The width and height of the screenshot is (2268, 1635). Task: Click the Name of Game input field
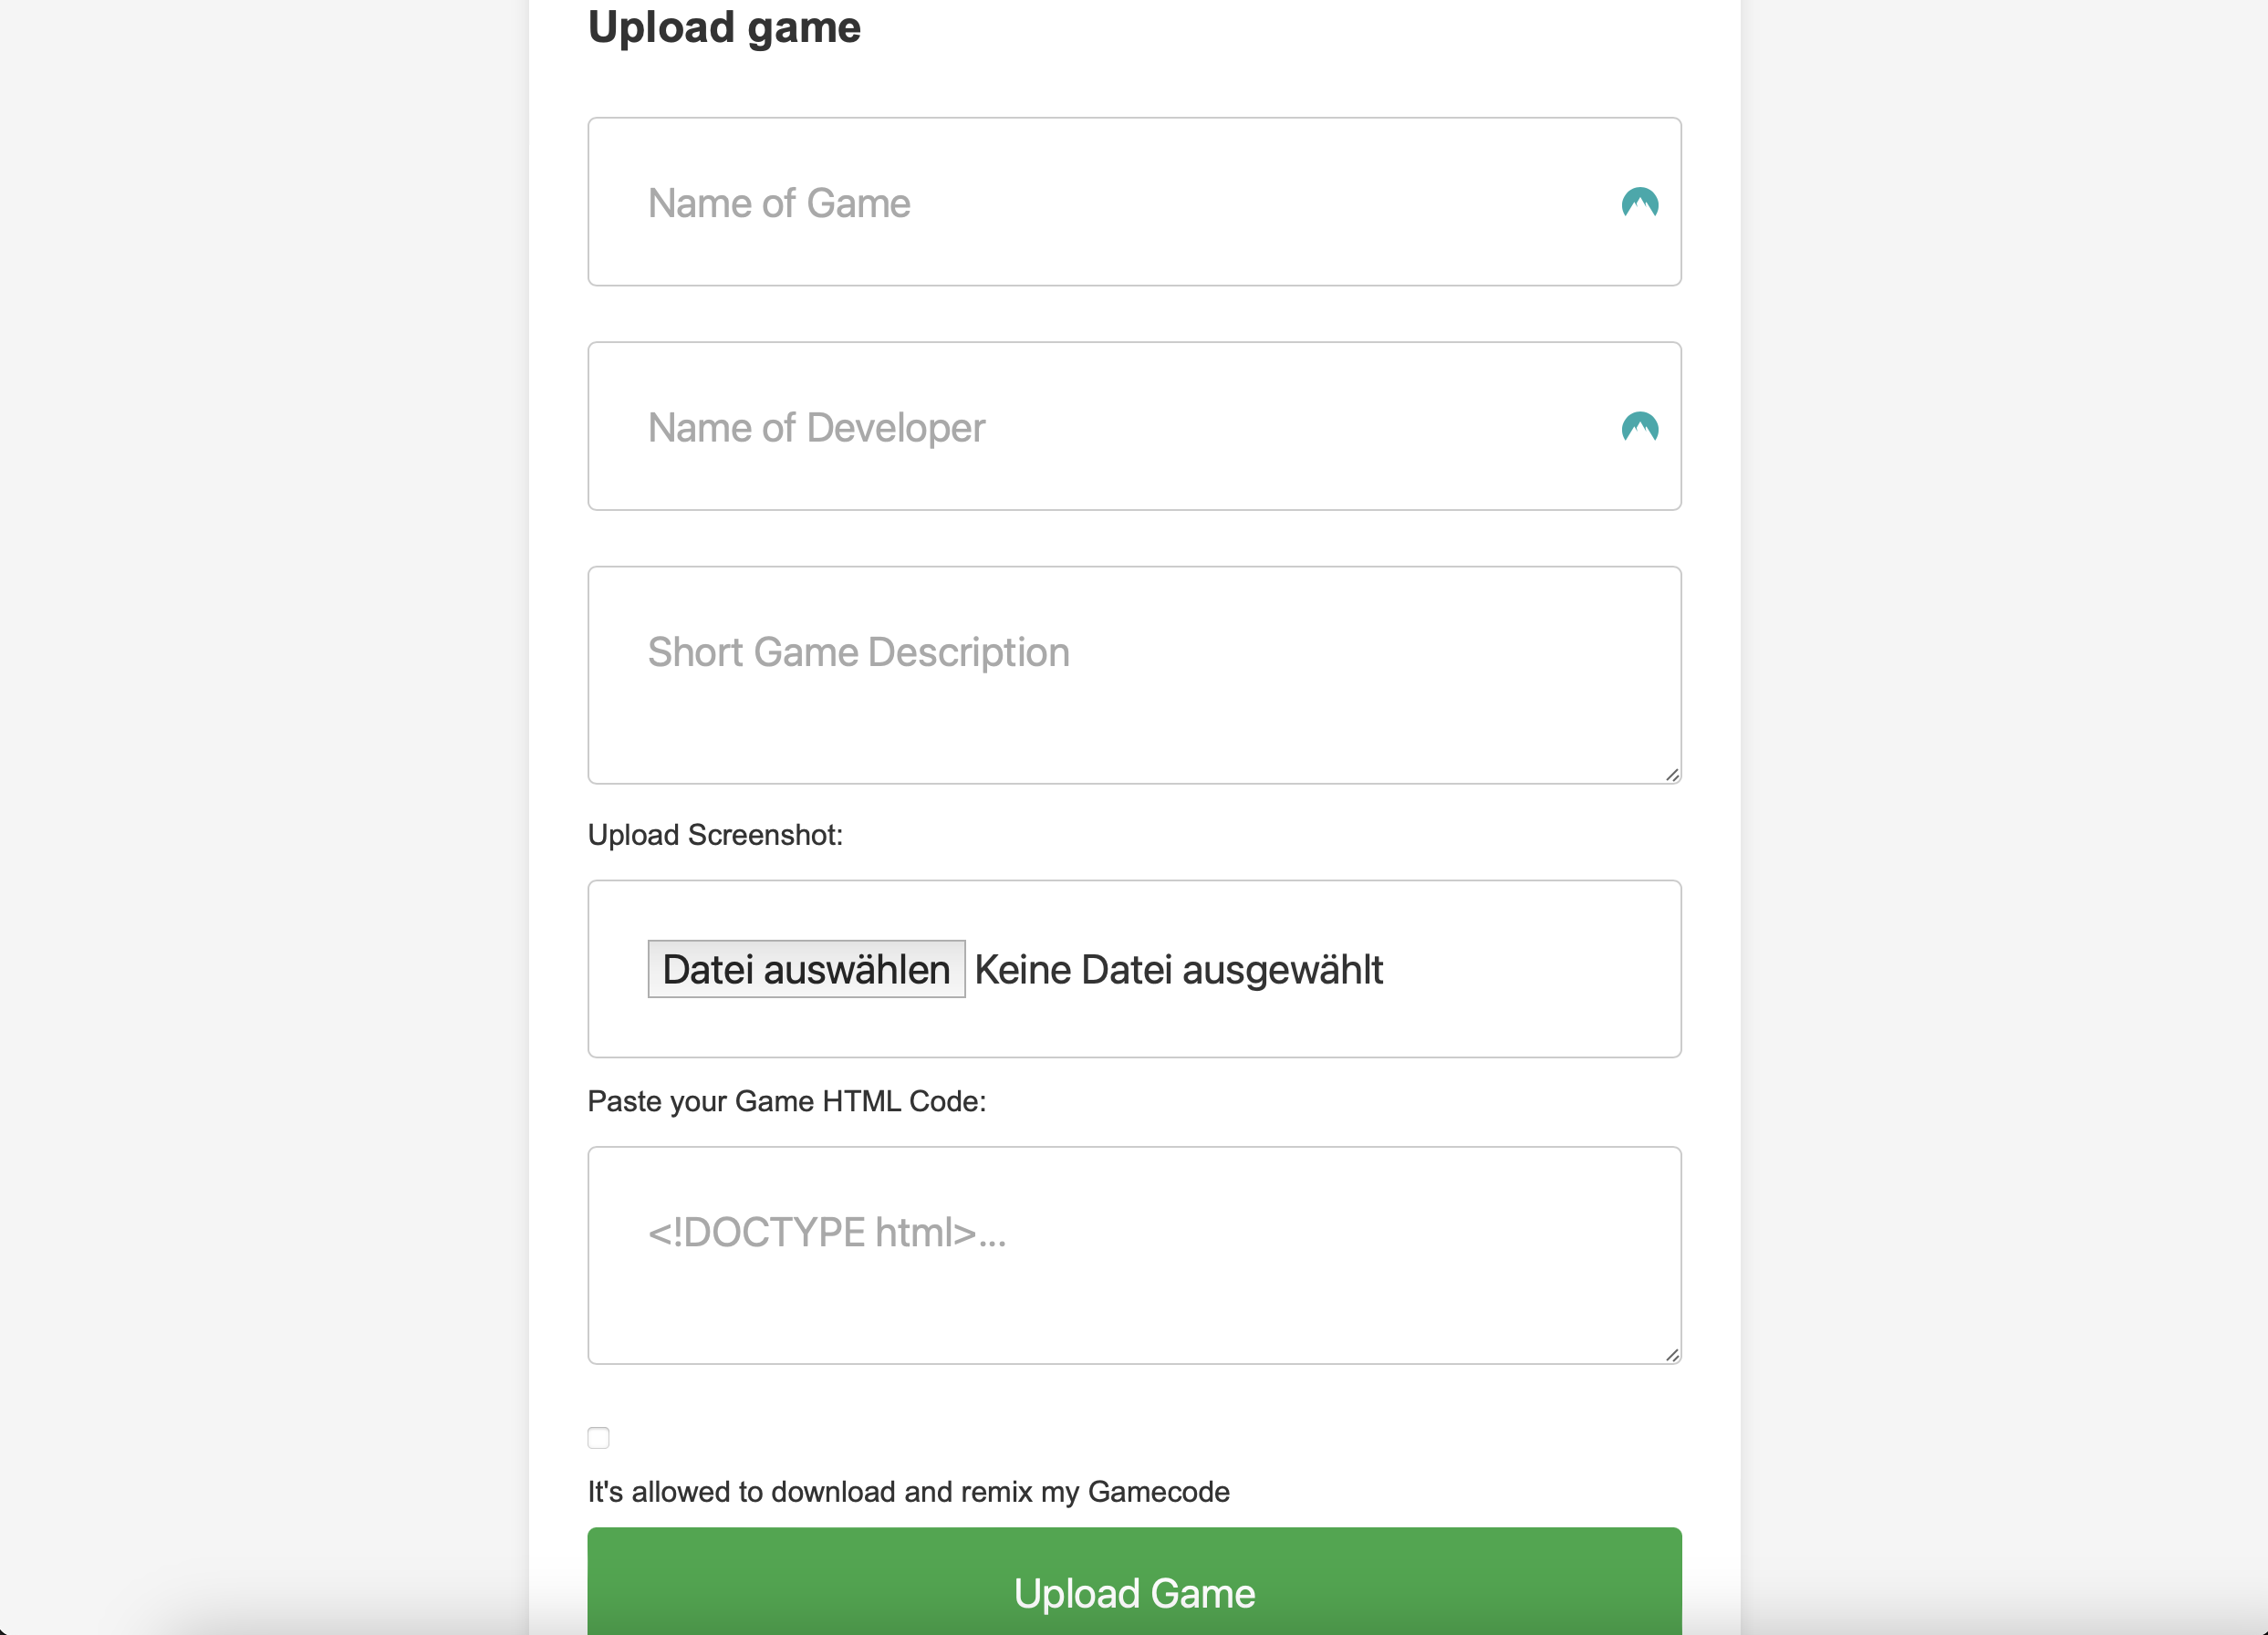[1100, 202]
